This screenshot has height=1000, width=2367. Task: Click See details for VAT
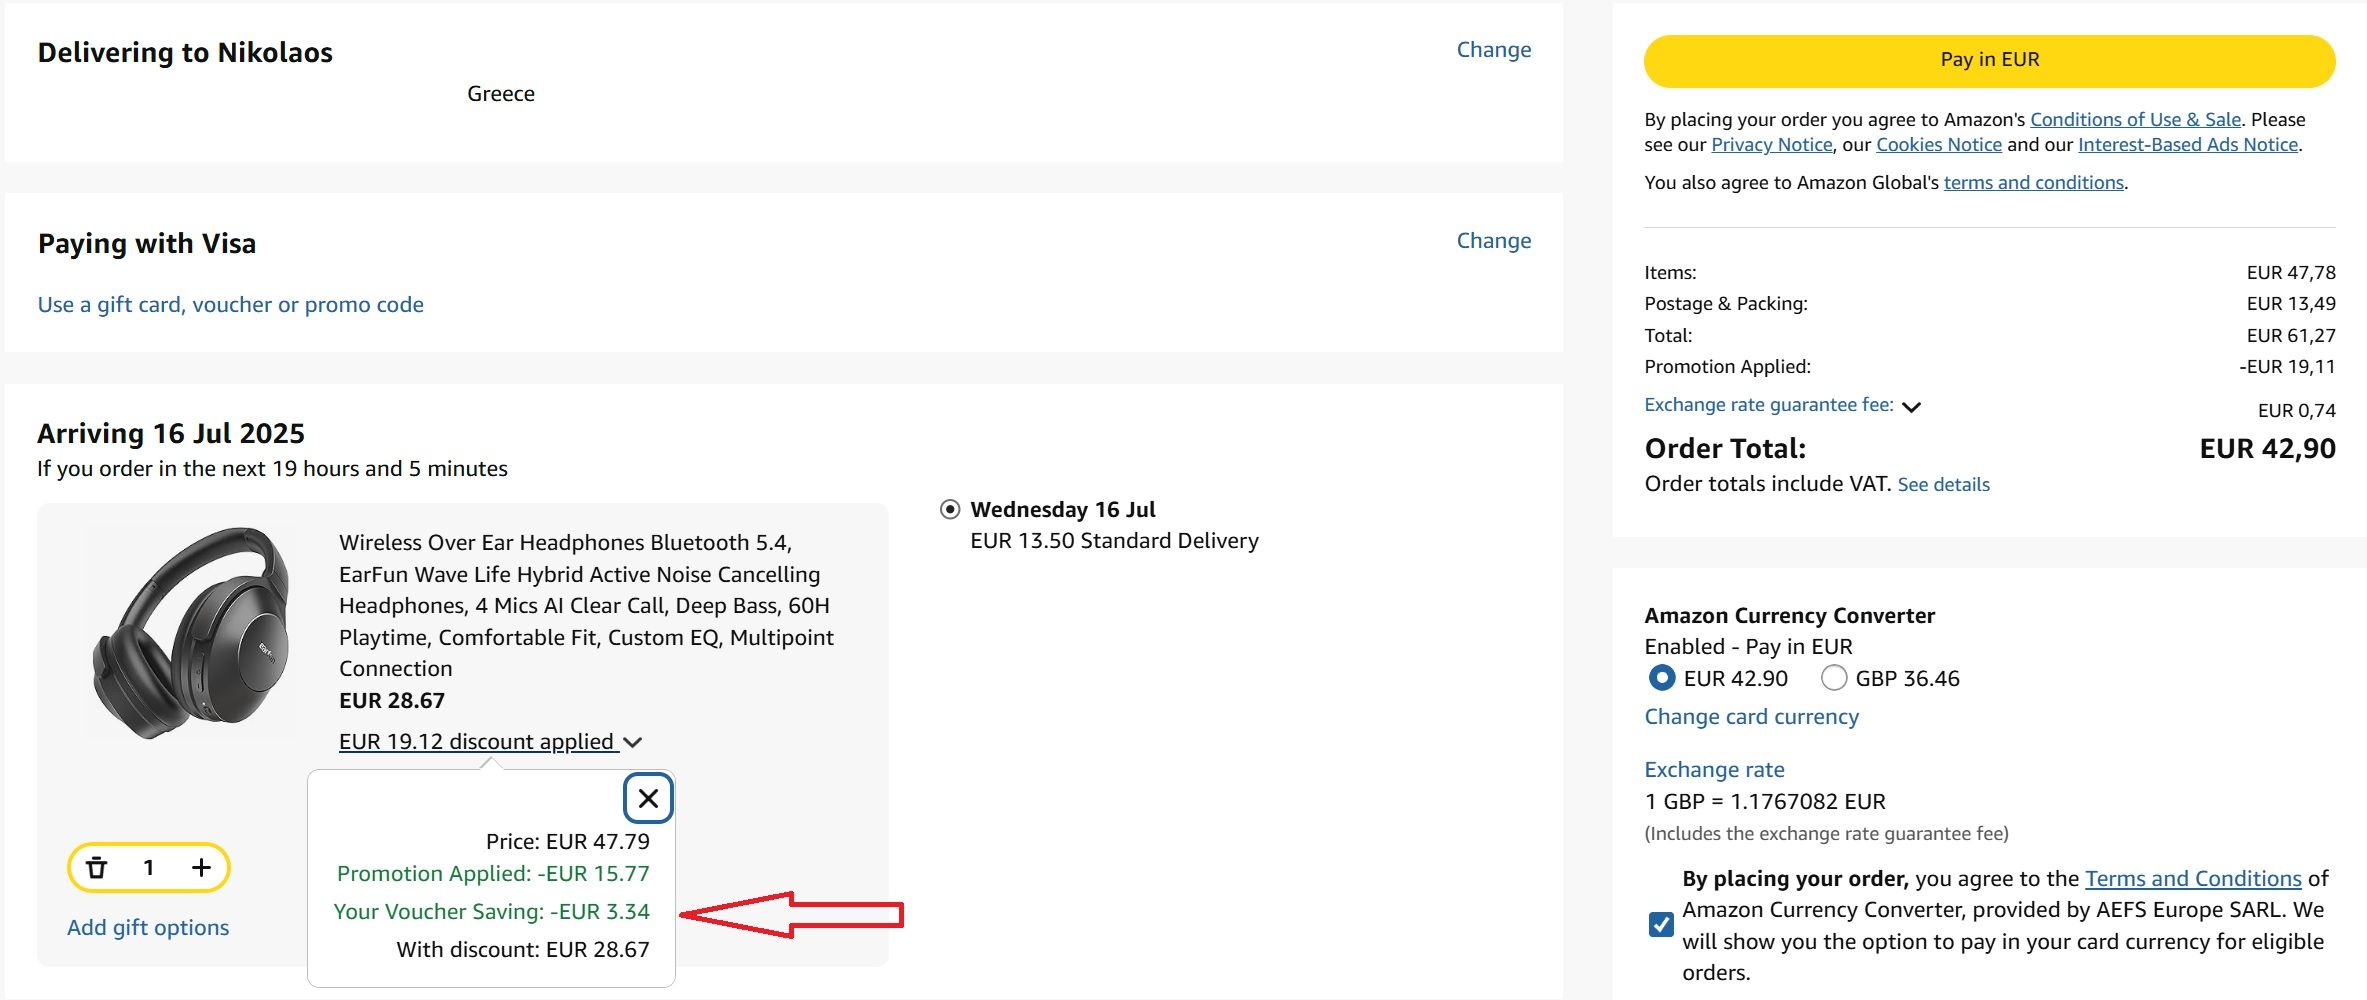(x=1943, y=485)
